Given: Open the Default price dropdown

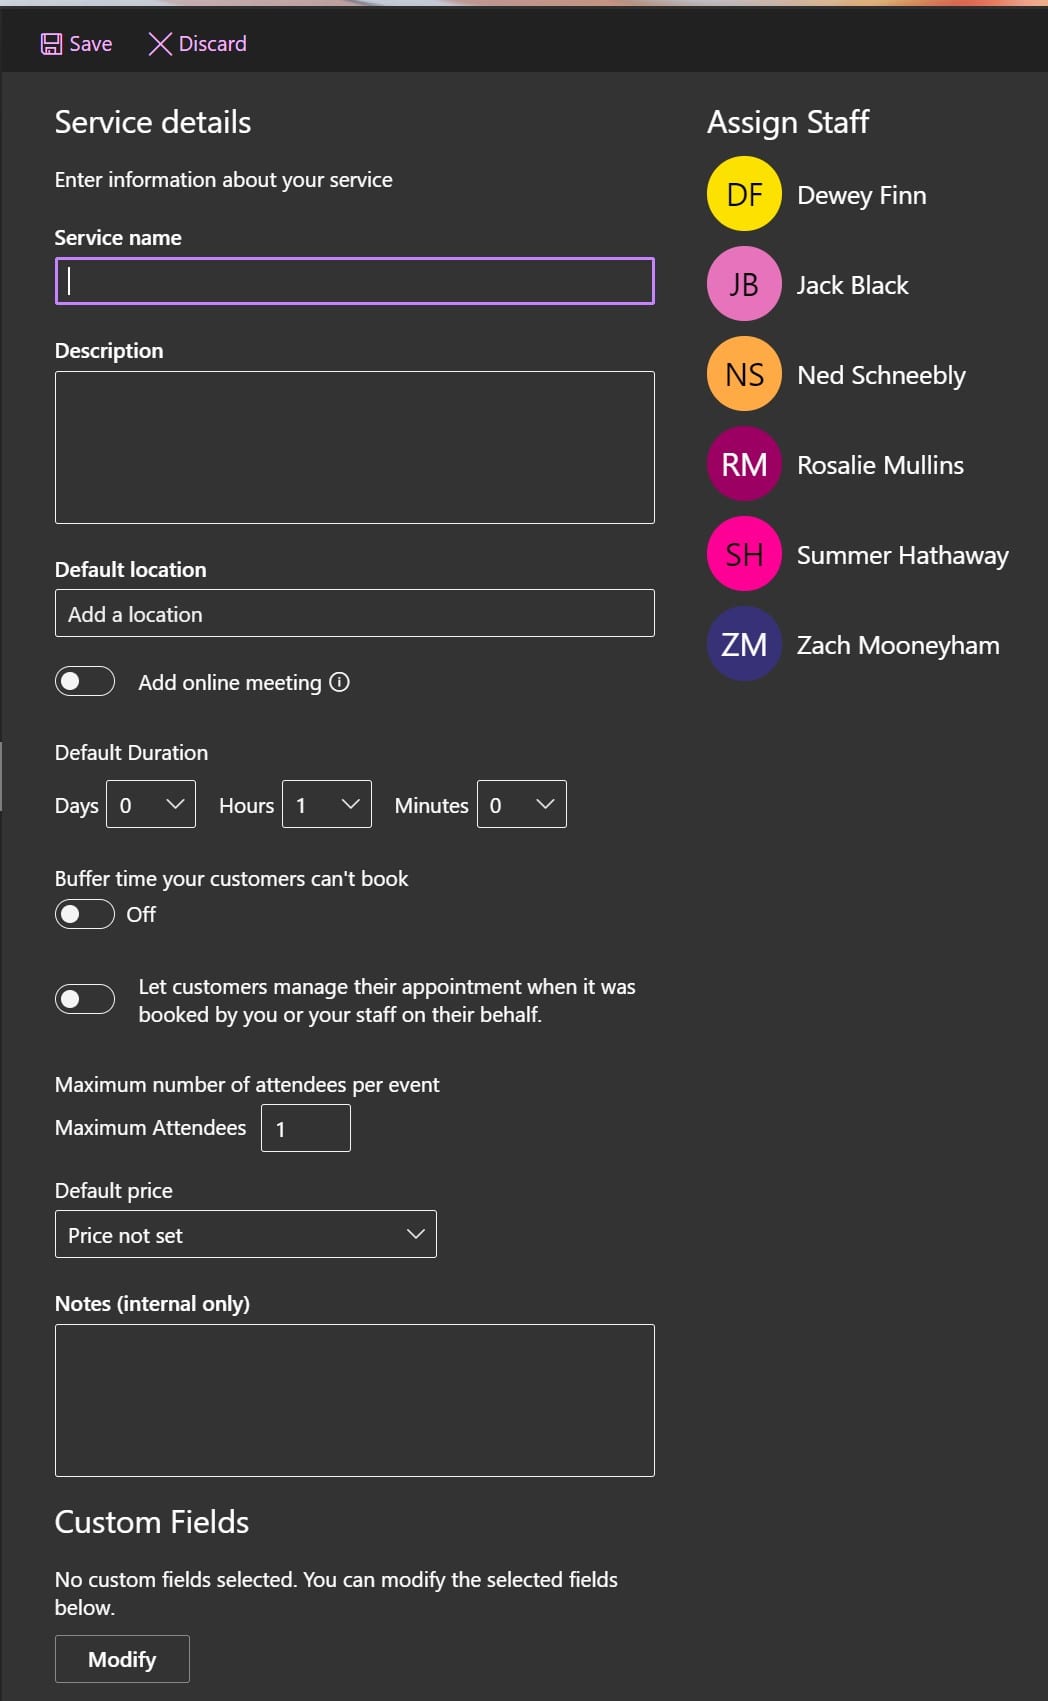Looking at the screenshot, I should pos(246,1234).
